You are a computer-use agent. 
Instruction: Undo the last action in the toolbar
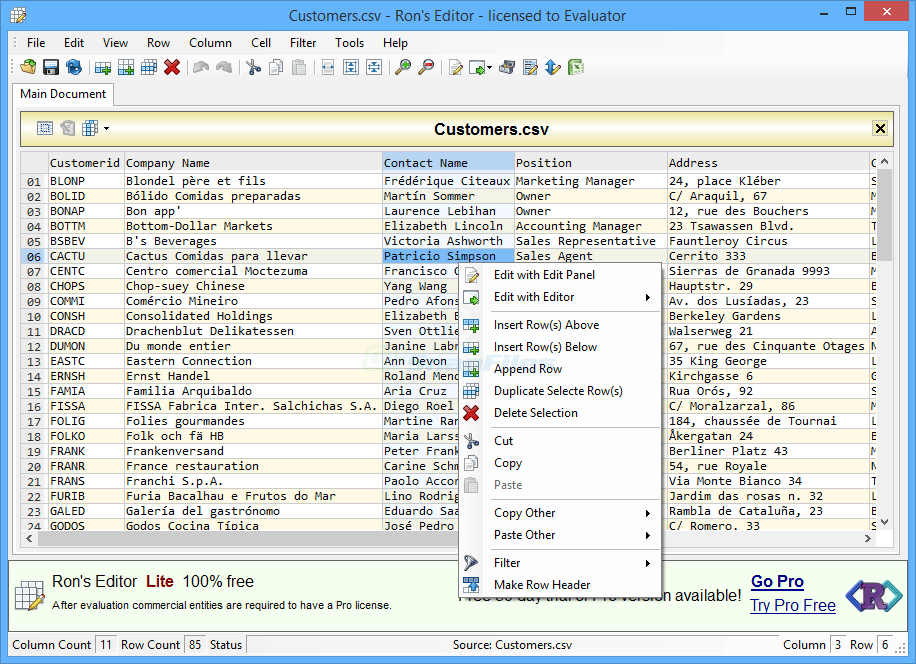pyautogui.click(x=201, y=67)
